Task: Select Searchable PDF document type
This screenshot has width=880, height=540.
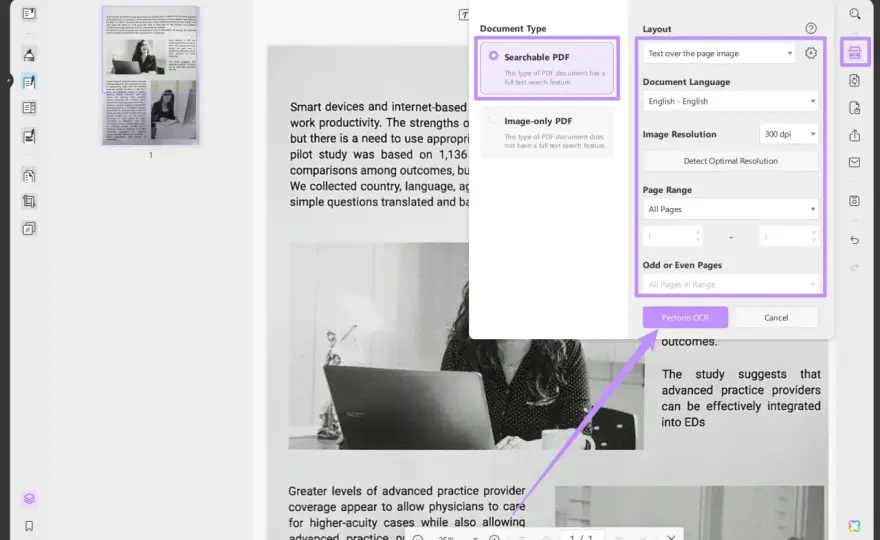Action: [547, 68]
